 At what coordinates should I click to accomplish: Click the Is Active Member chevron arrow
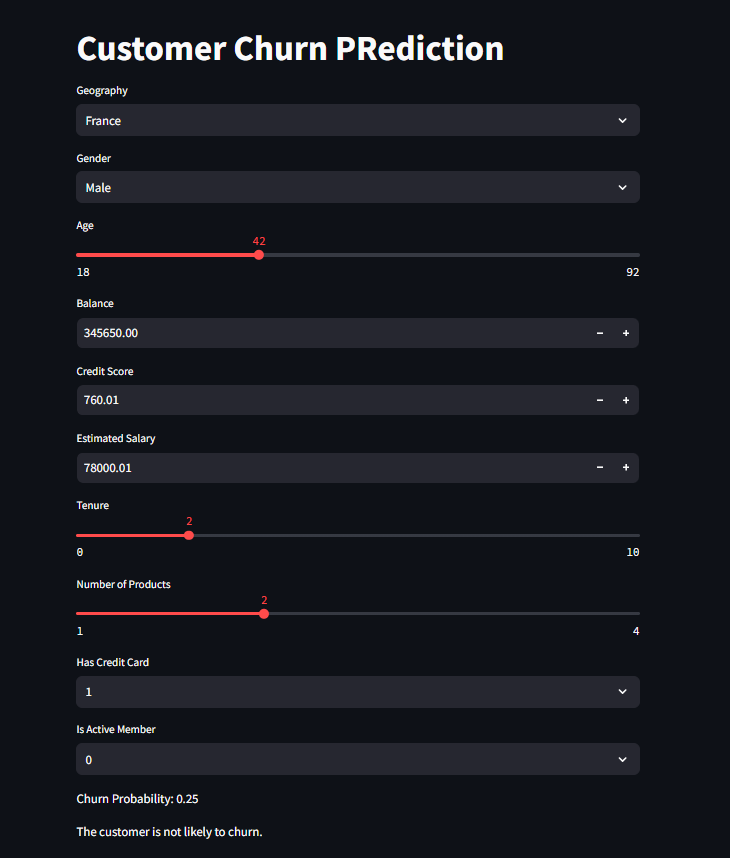(x=622, y=759)
